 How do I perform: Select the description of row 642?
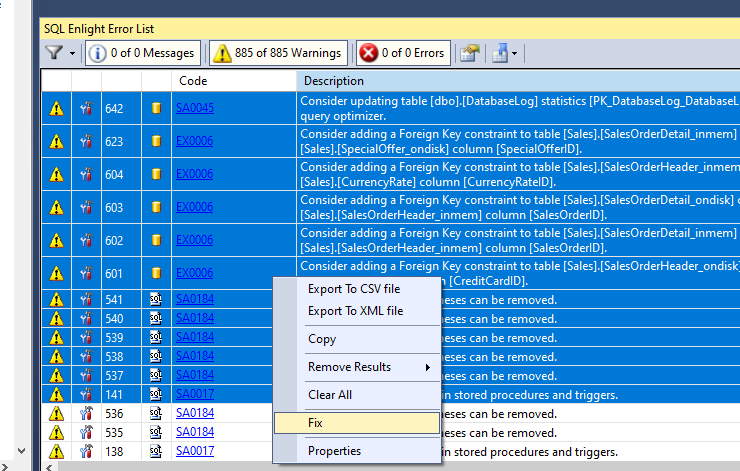pos(518,108)
